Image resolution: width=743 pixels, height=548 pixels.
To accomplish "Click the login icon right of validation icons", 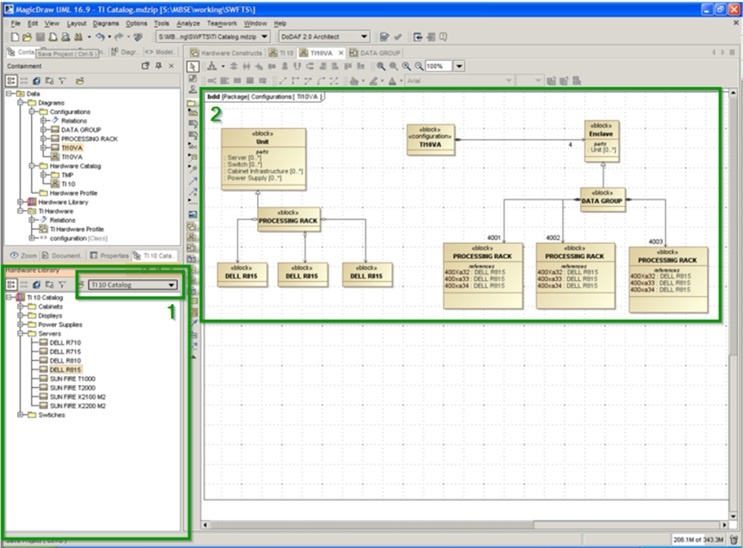I will tap(418, 37).
